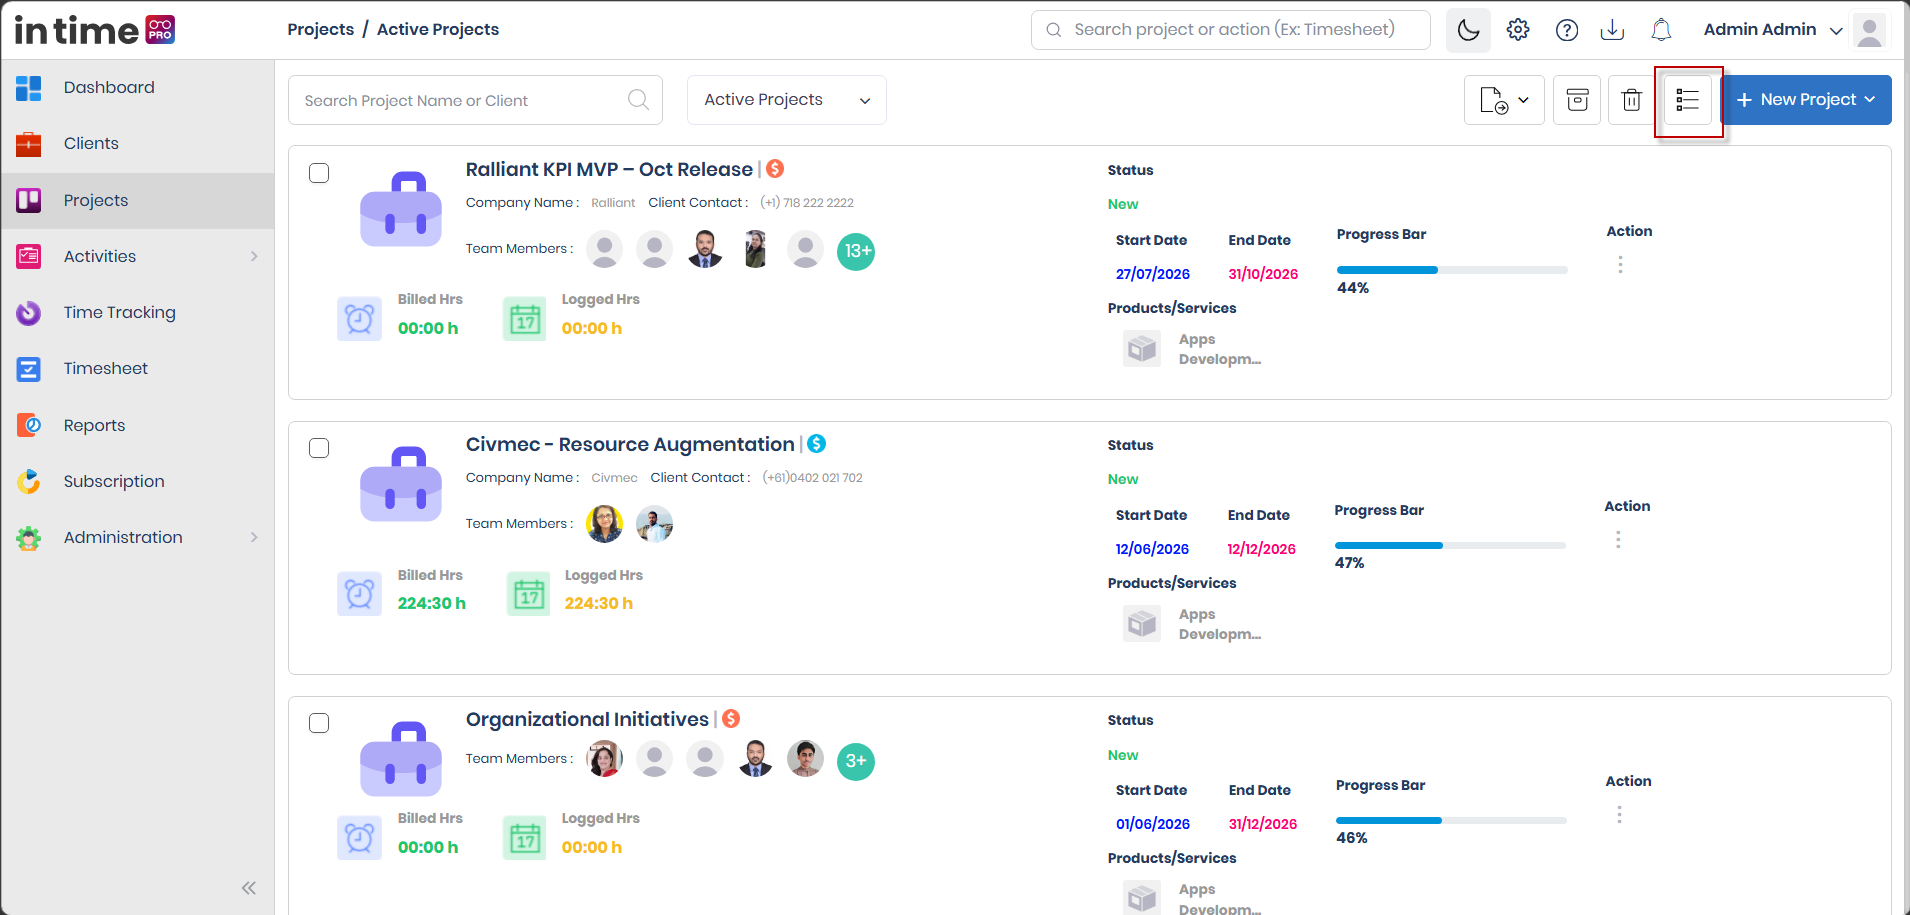
Task: Open Ralliant KPI MVP – Oct Release project
Action: pos(609,169)
